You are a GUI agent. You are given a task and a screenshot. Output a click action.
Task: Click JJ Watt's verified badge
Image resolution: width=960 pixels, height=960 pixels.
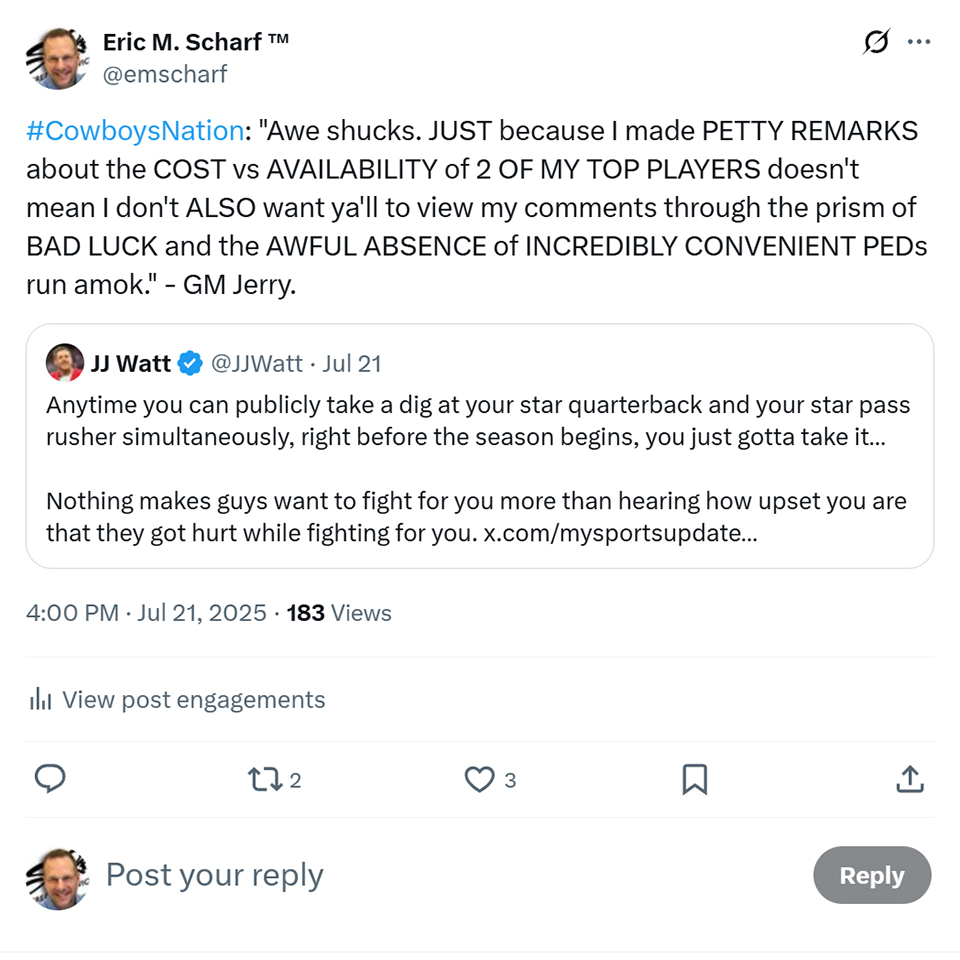(x=190, y=364)
